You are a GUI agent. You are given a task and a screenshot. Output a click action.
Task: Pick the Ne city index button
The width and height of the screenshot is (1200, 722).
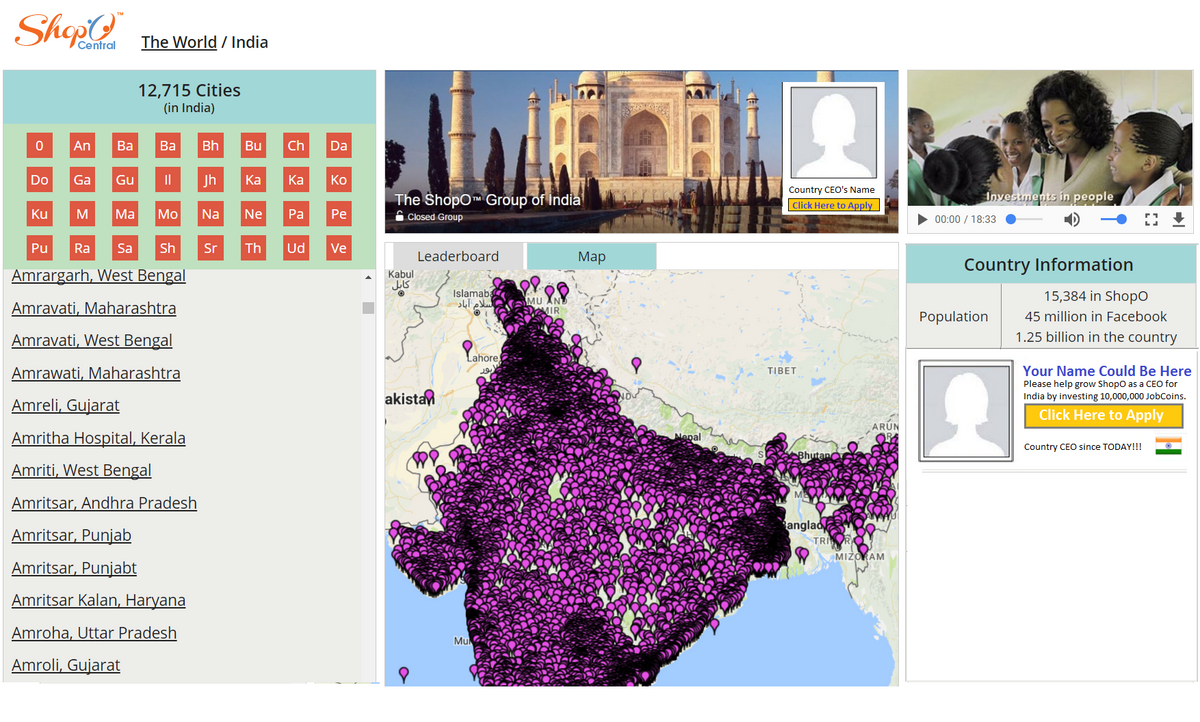253,214
